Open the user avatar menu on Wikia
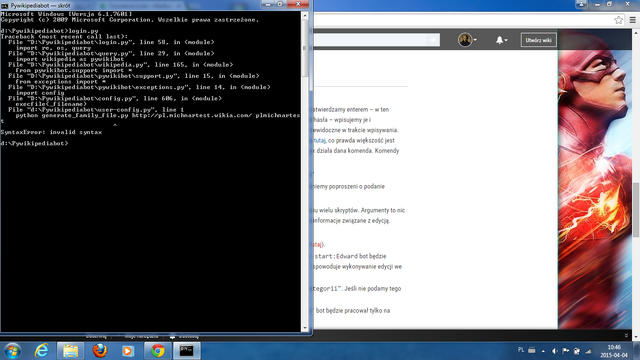 click(x=467, y=40)
